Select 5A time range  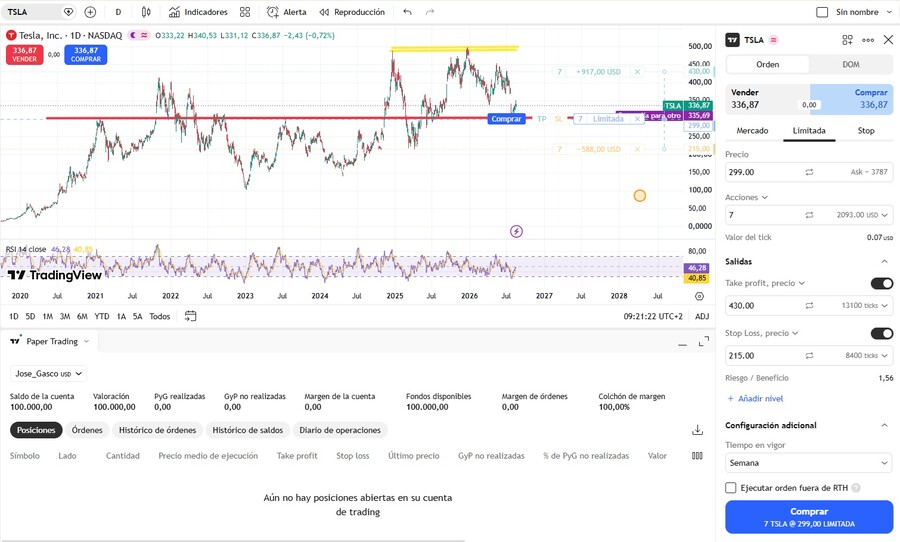tap(138, 316)
